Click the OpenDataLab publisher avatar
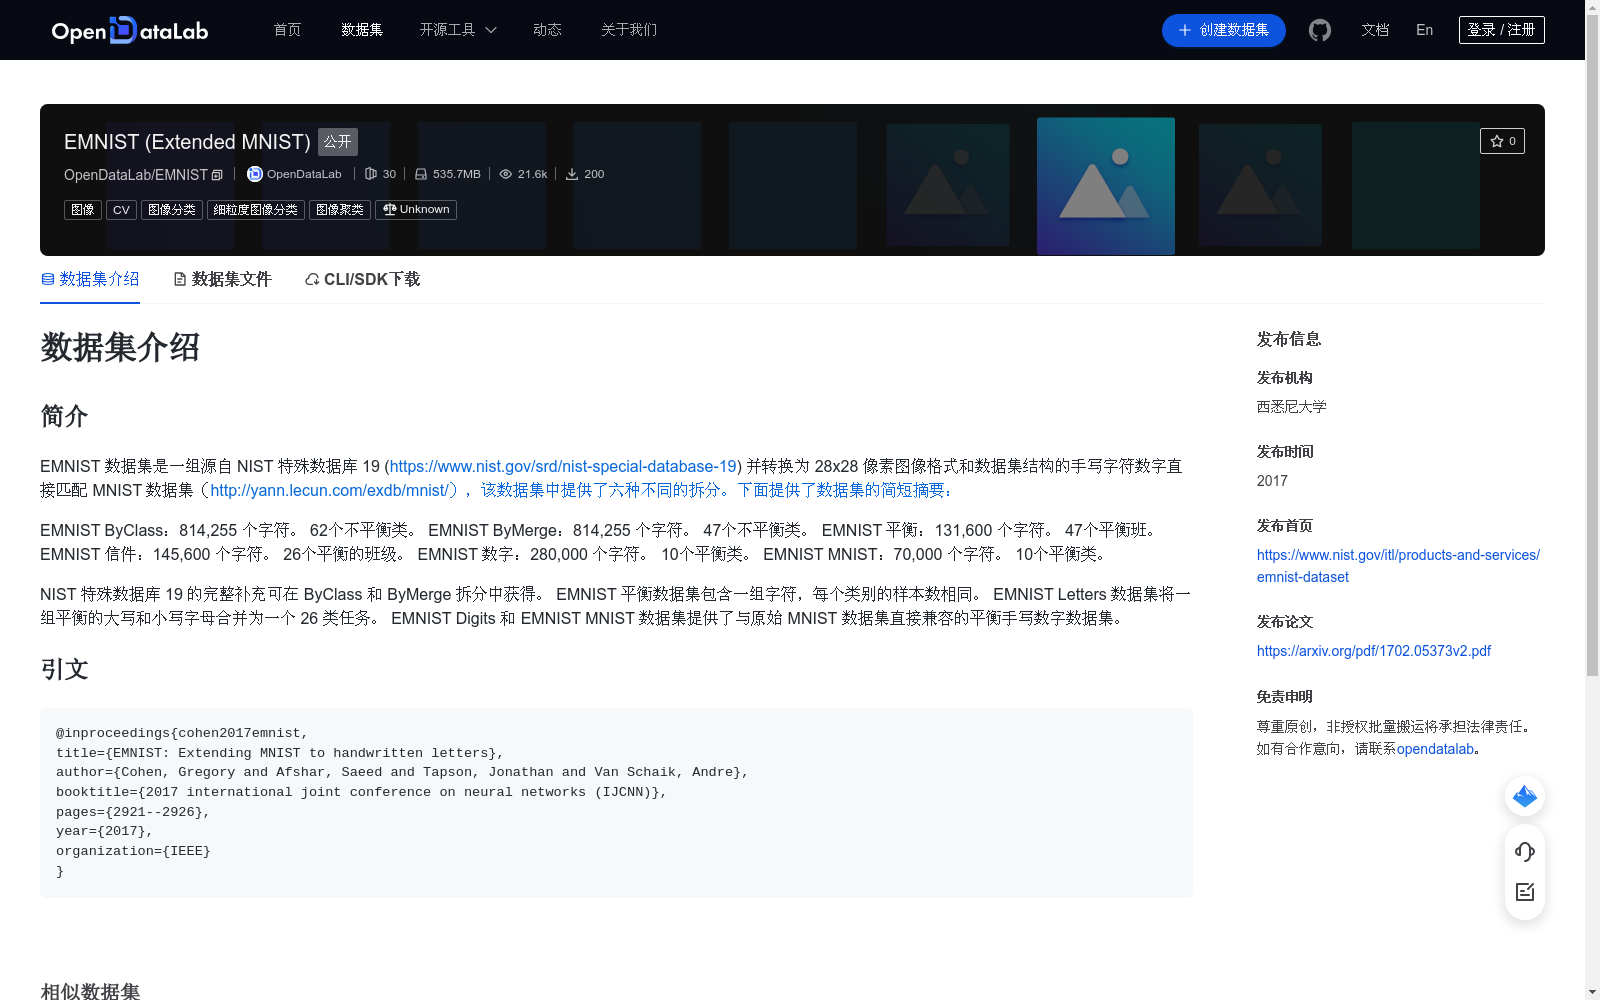This screenshot has width=1600, height=1000. (x=255, y=174)
